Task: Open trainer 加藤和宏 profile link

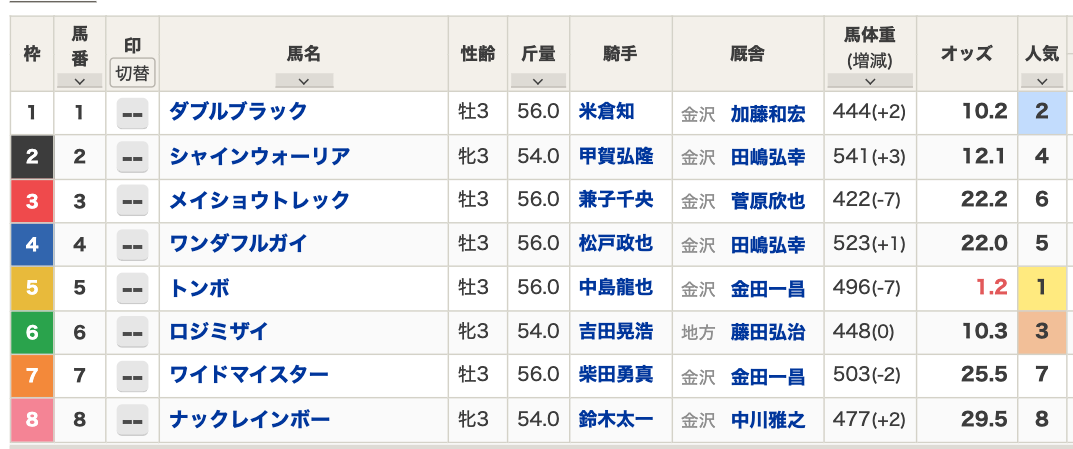Action: (768, 114)
